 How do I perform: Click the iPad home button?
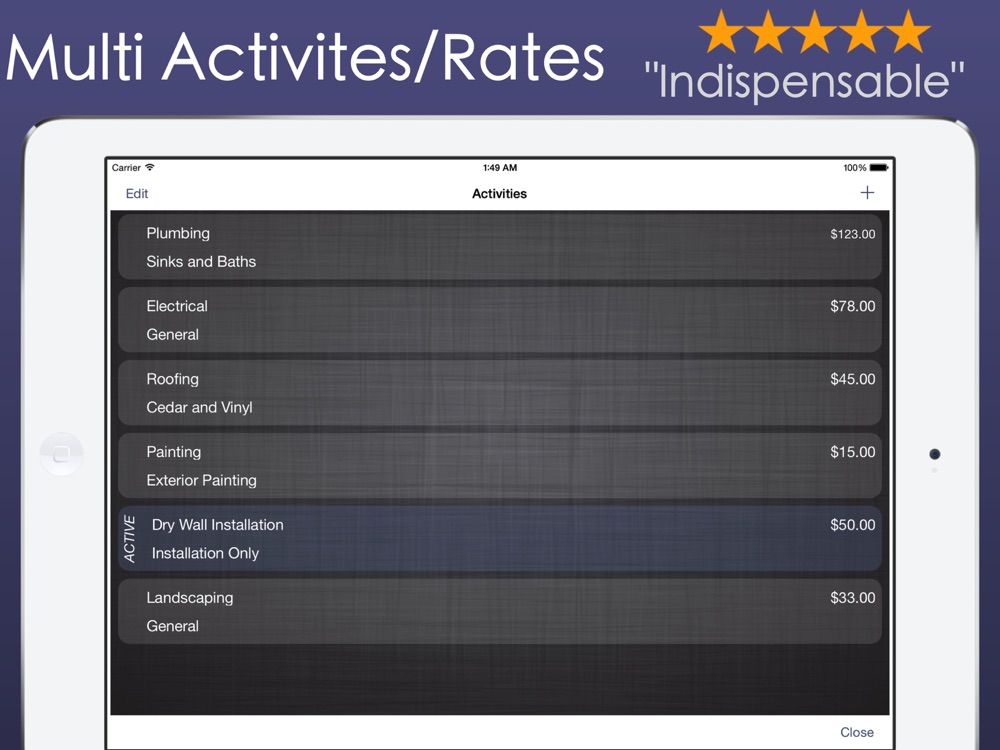tap(61, 454)
